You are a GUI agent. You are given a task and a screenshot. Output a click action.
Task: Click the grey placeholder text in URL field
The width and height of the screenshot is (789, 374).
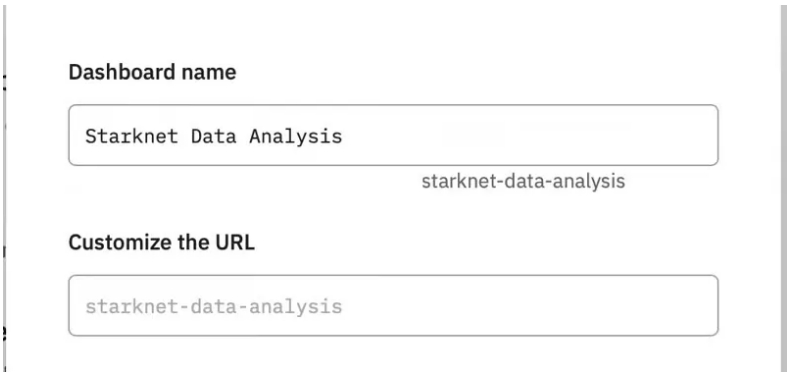[214, 307]
